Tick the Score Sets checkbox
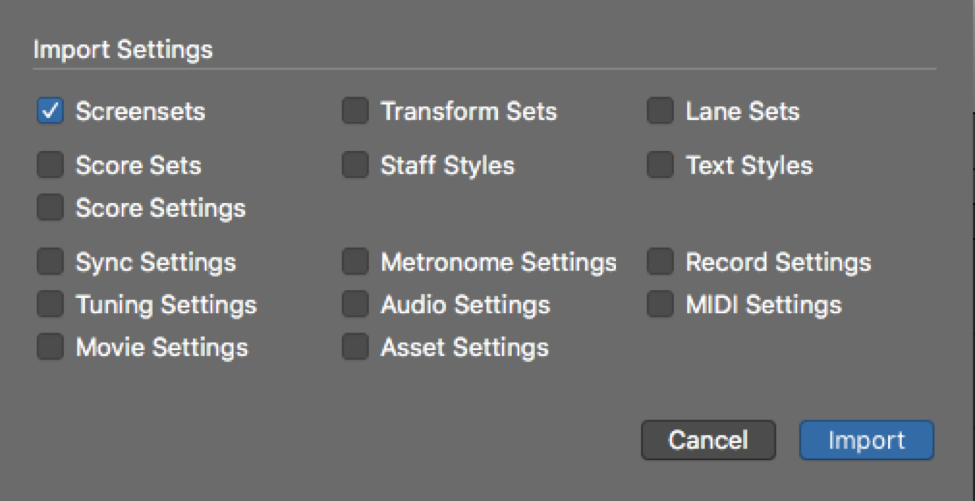The width and height of the screenshot is (975, 501). pos(50,165)
